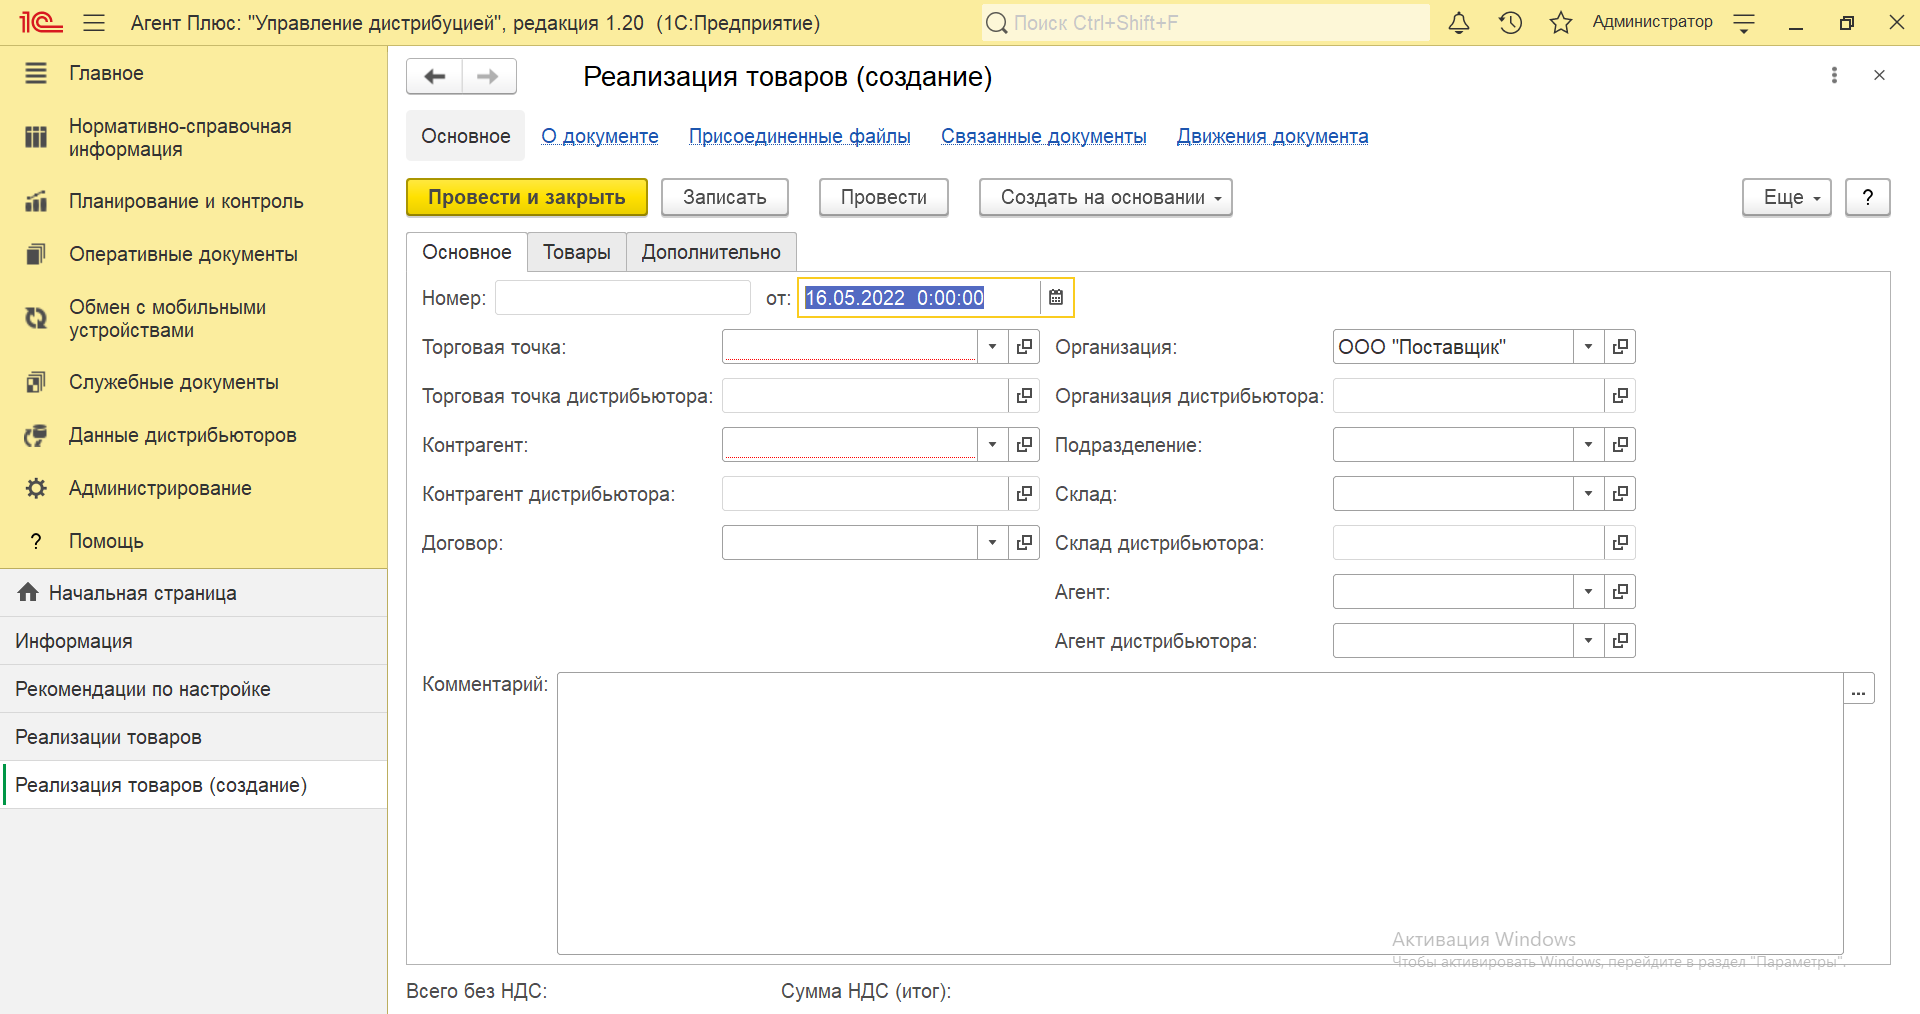Viewport: 1920px width, 1014px height.
Task: Open Торговая точка дистрибьютора record icon
Action: [x=1024, y=396]
